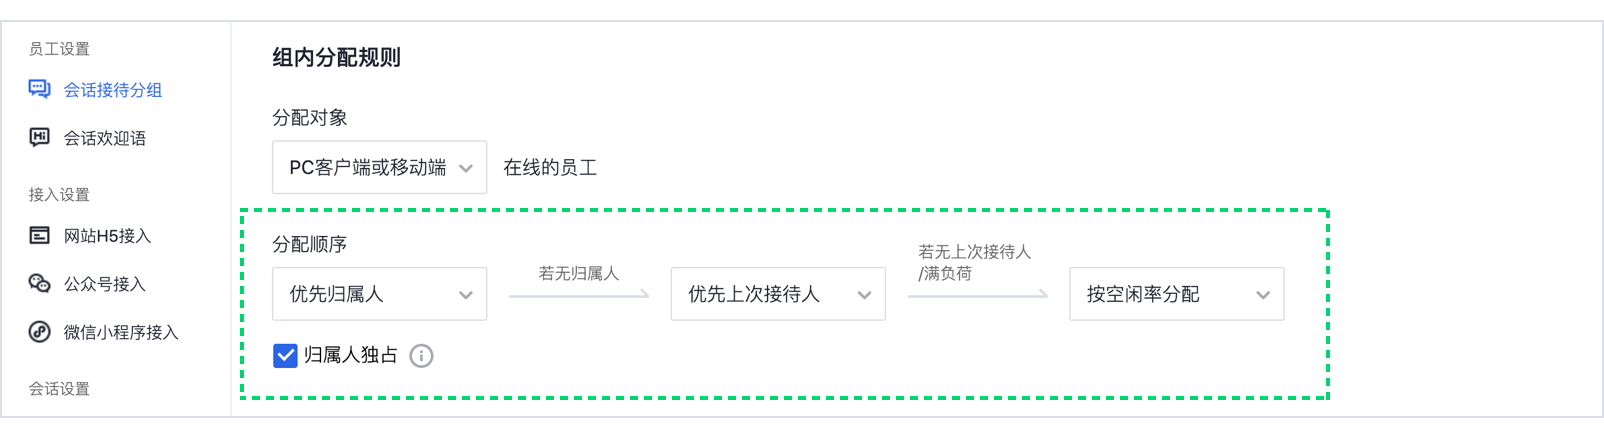Click chevron arrow of 优先归属人 box
Image resolution: width=1604 pixels, height=448 pixels.
coord(466,295)
